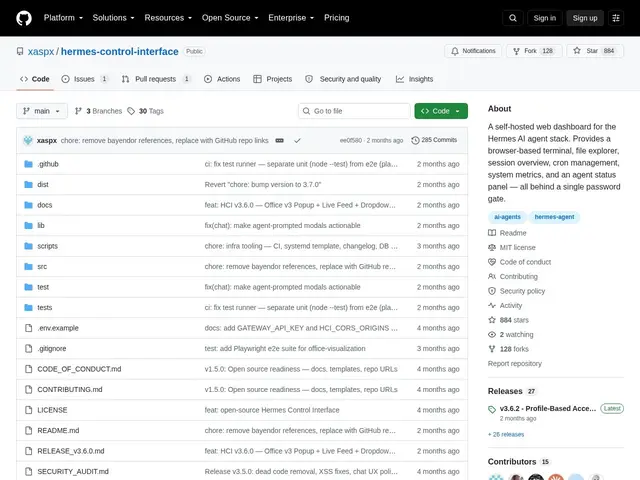Open the .gitignore file
This screenshot has height=480, width=640.
(52, 349)
